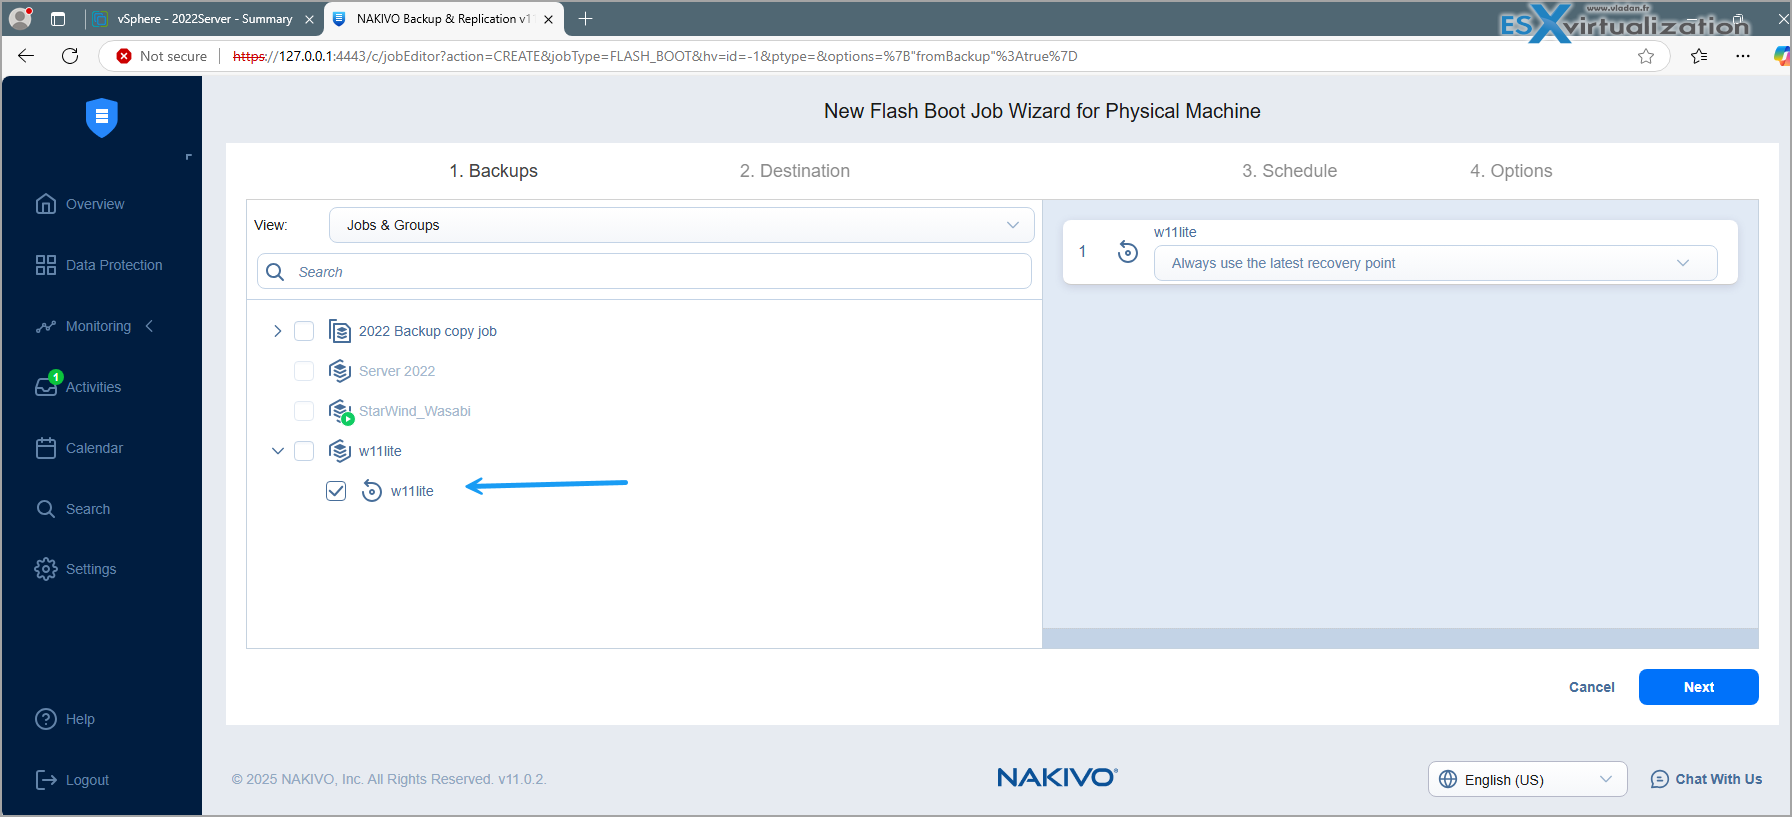The width and height of the screenshot is (1792, 817).
Task: Open browser profile avatar
Action: (x=20, y=18)
